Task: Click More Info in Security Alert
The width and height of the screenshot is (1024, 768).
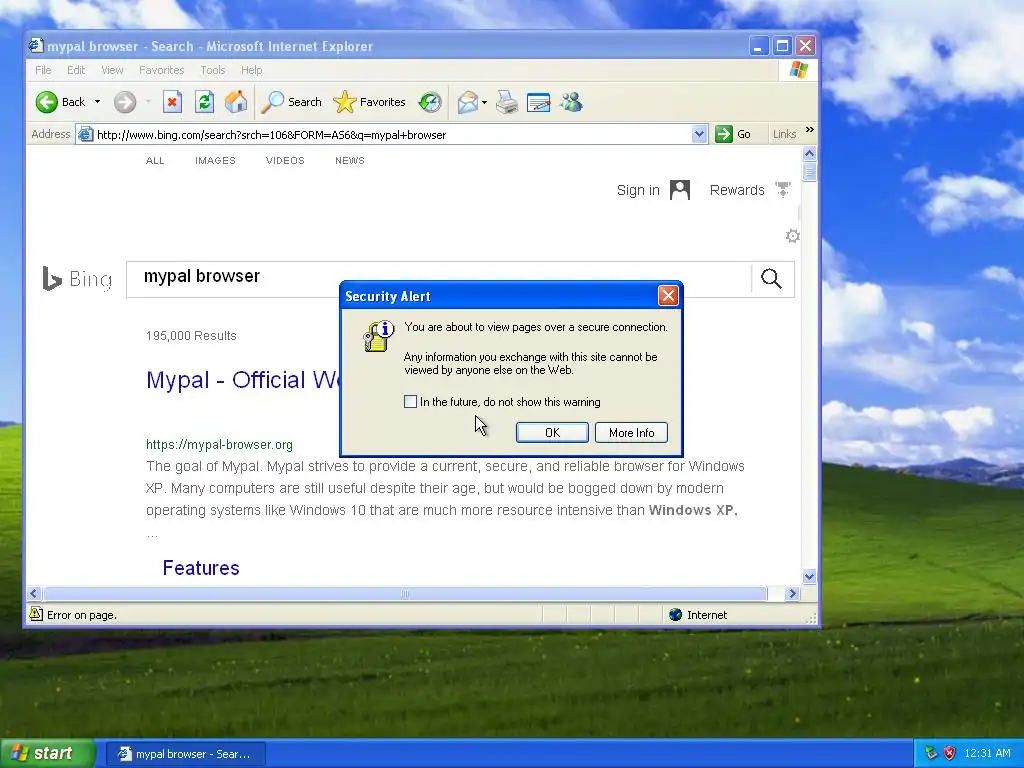Action: (632, 432)
